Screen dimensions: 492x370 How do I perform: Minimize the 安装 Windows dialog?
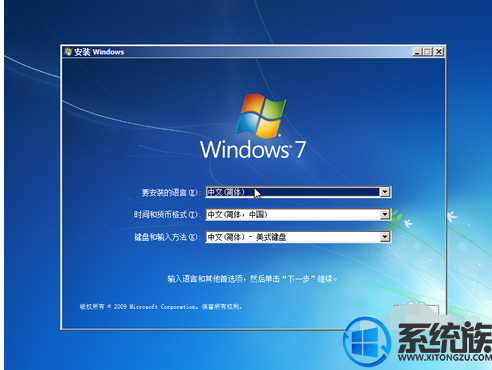coord(417,52)
